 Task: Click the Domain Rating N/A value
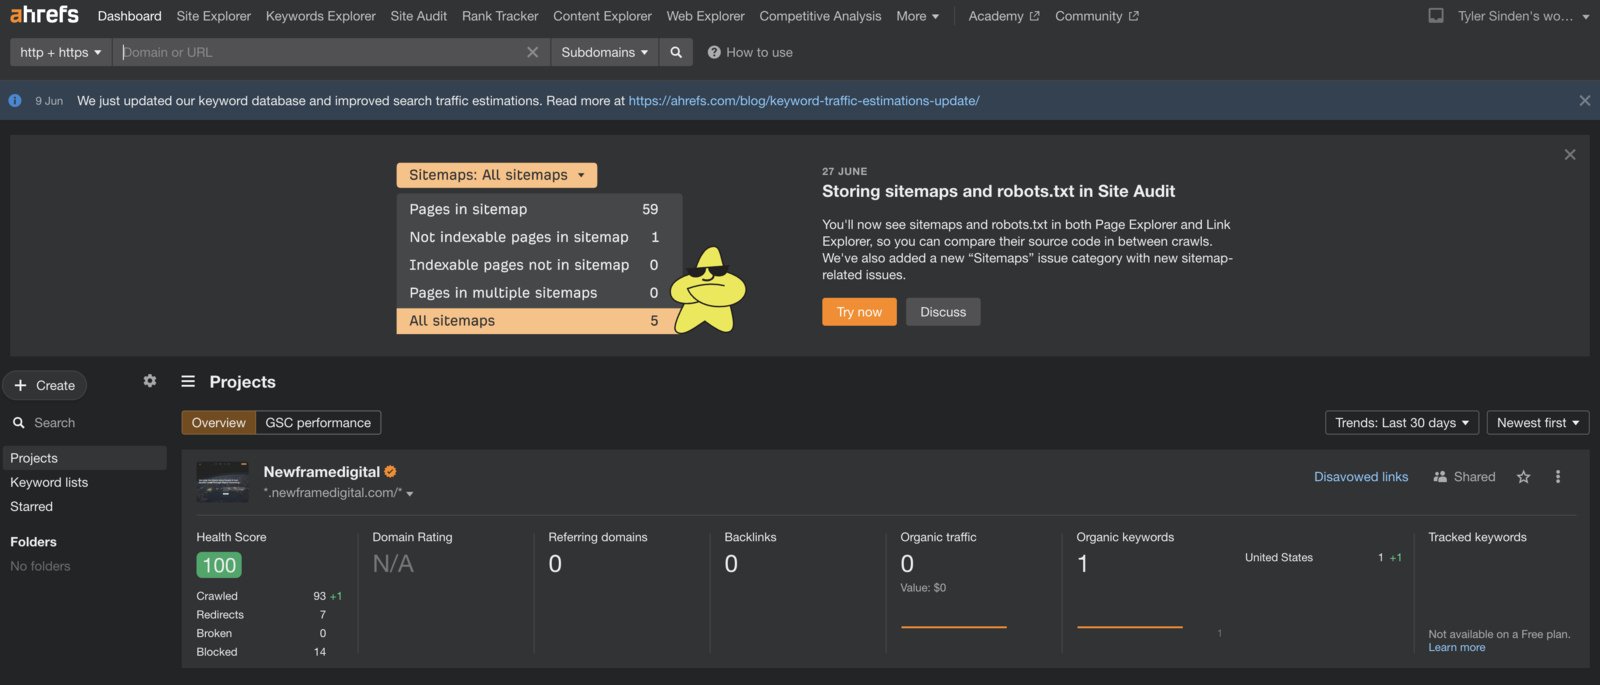coord(393,564)
